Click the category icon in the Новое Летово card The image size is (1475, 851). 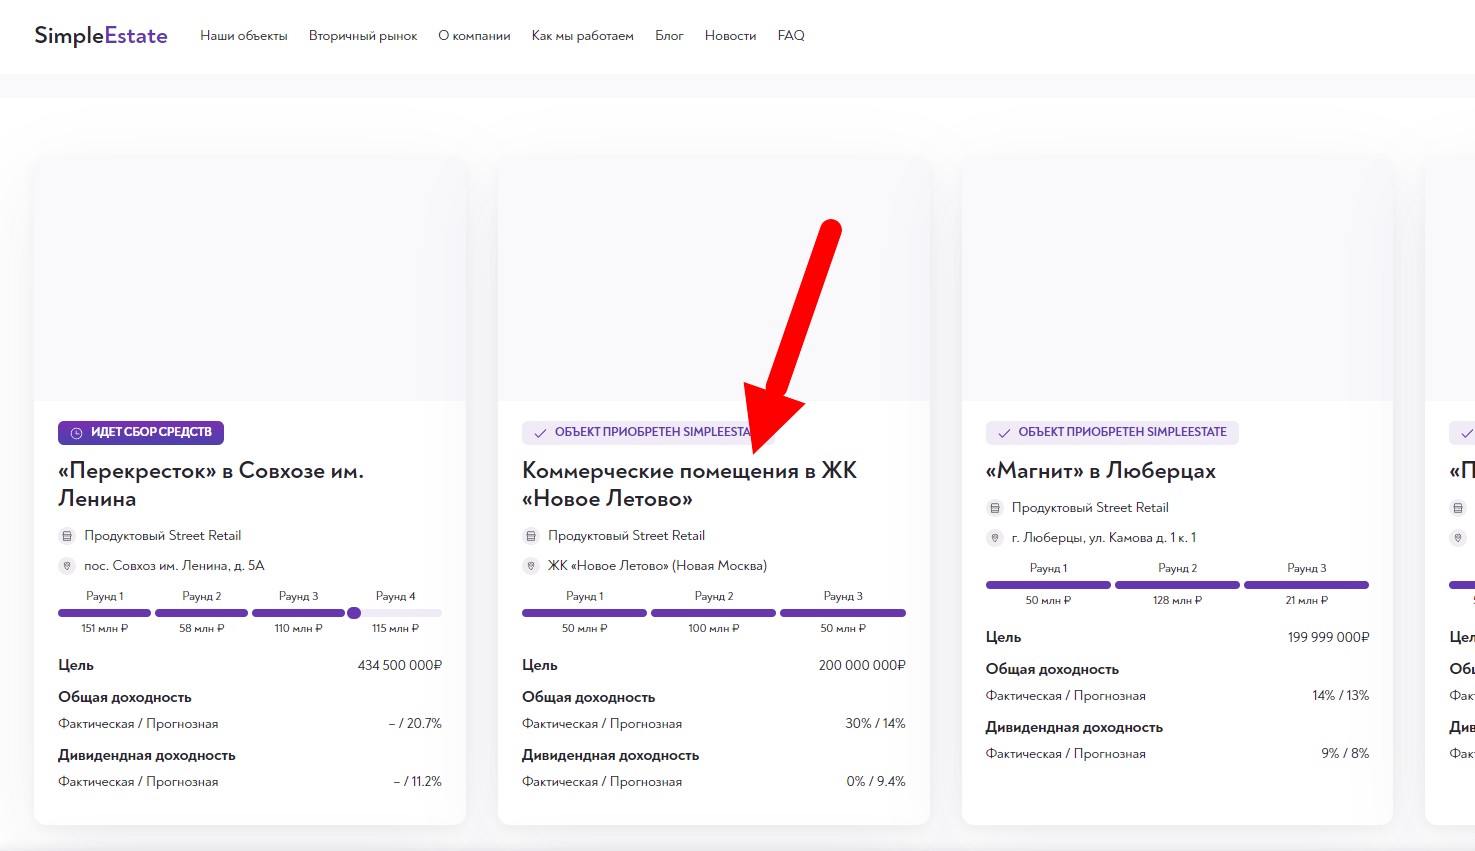coord(531,536)
